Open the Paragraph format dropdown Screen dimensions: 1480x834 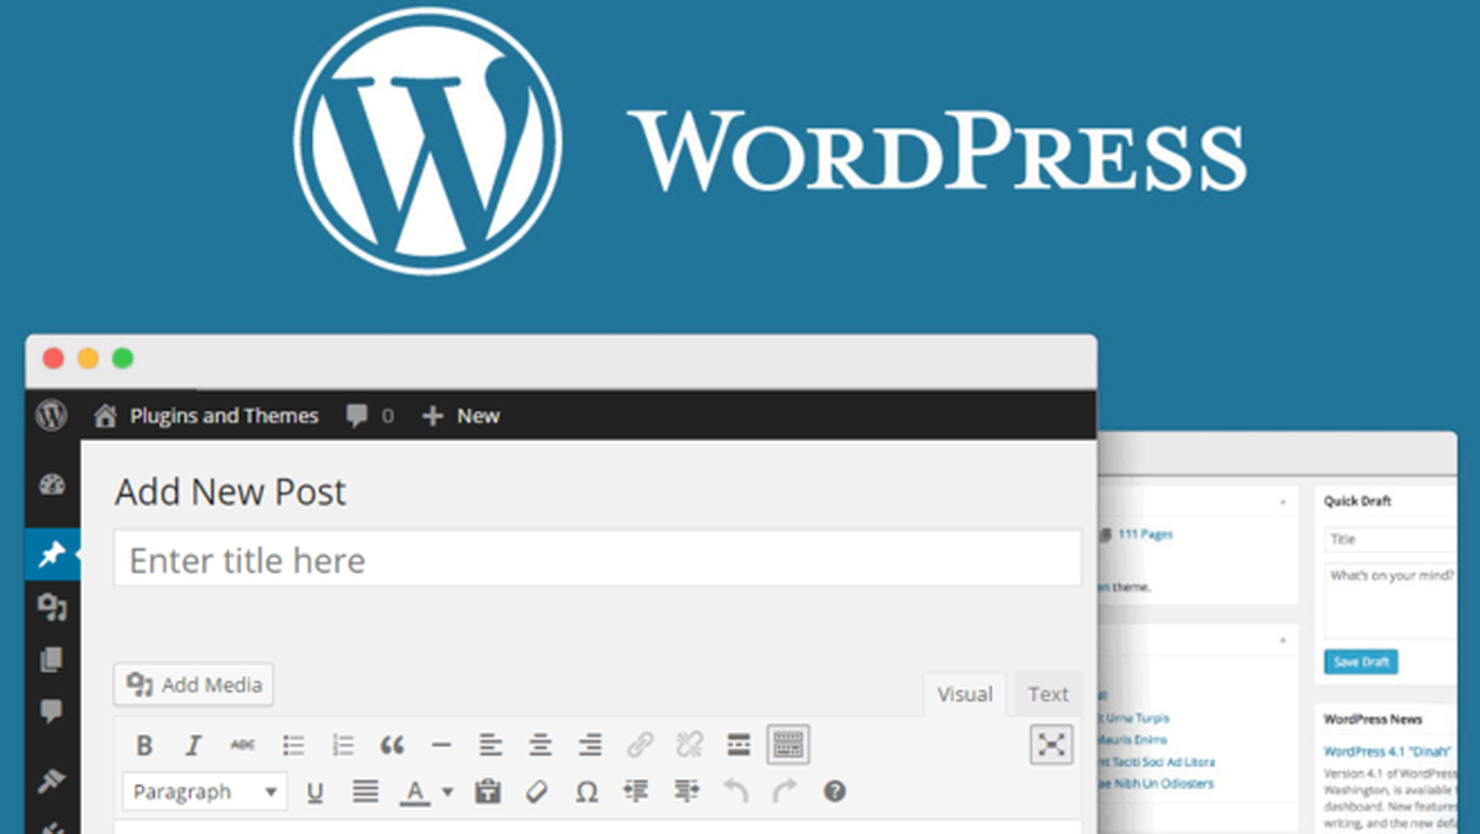pyautogui.click(x=205, y=792)
